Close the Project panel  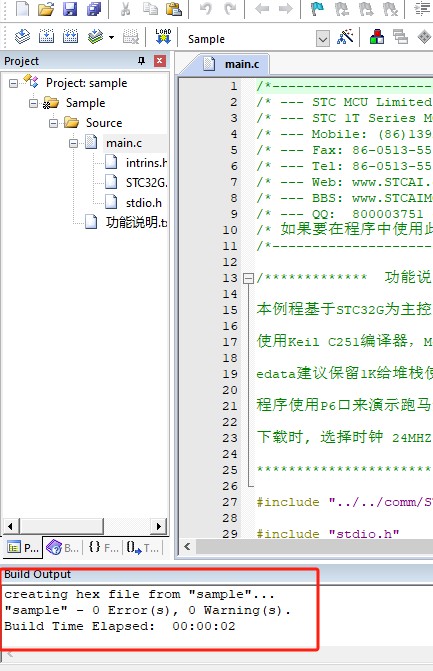pyautogui.click(x=160, y=61)
